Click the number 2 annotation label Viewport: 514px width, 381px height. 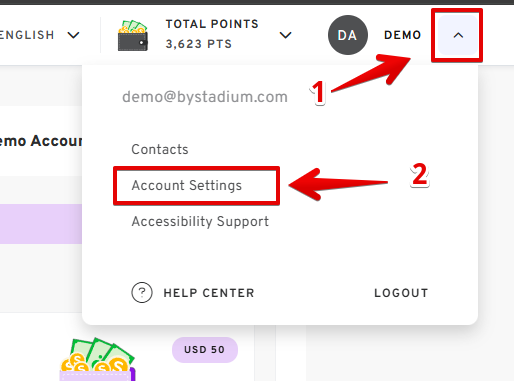tap(420, 175)
